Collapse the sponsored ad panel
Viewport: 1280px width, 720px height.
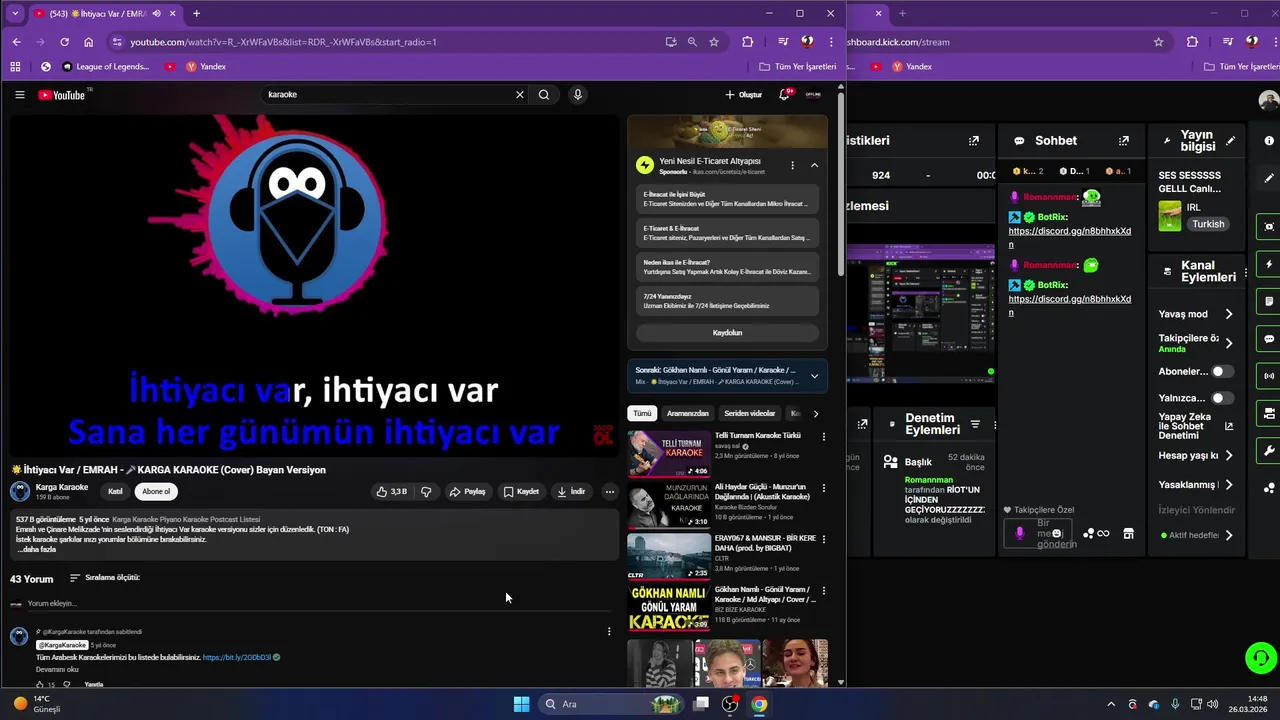click(x=814, y=165)
